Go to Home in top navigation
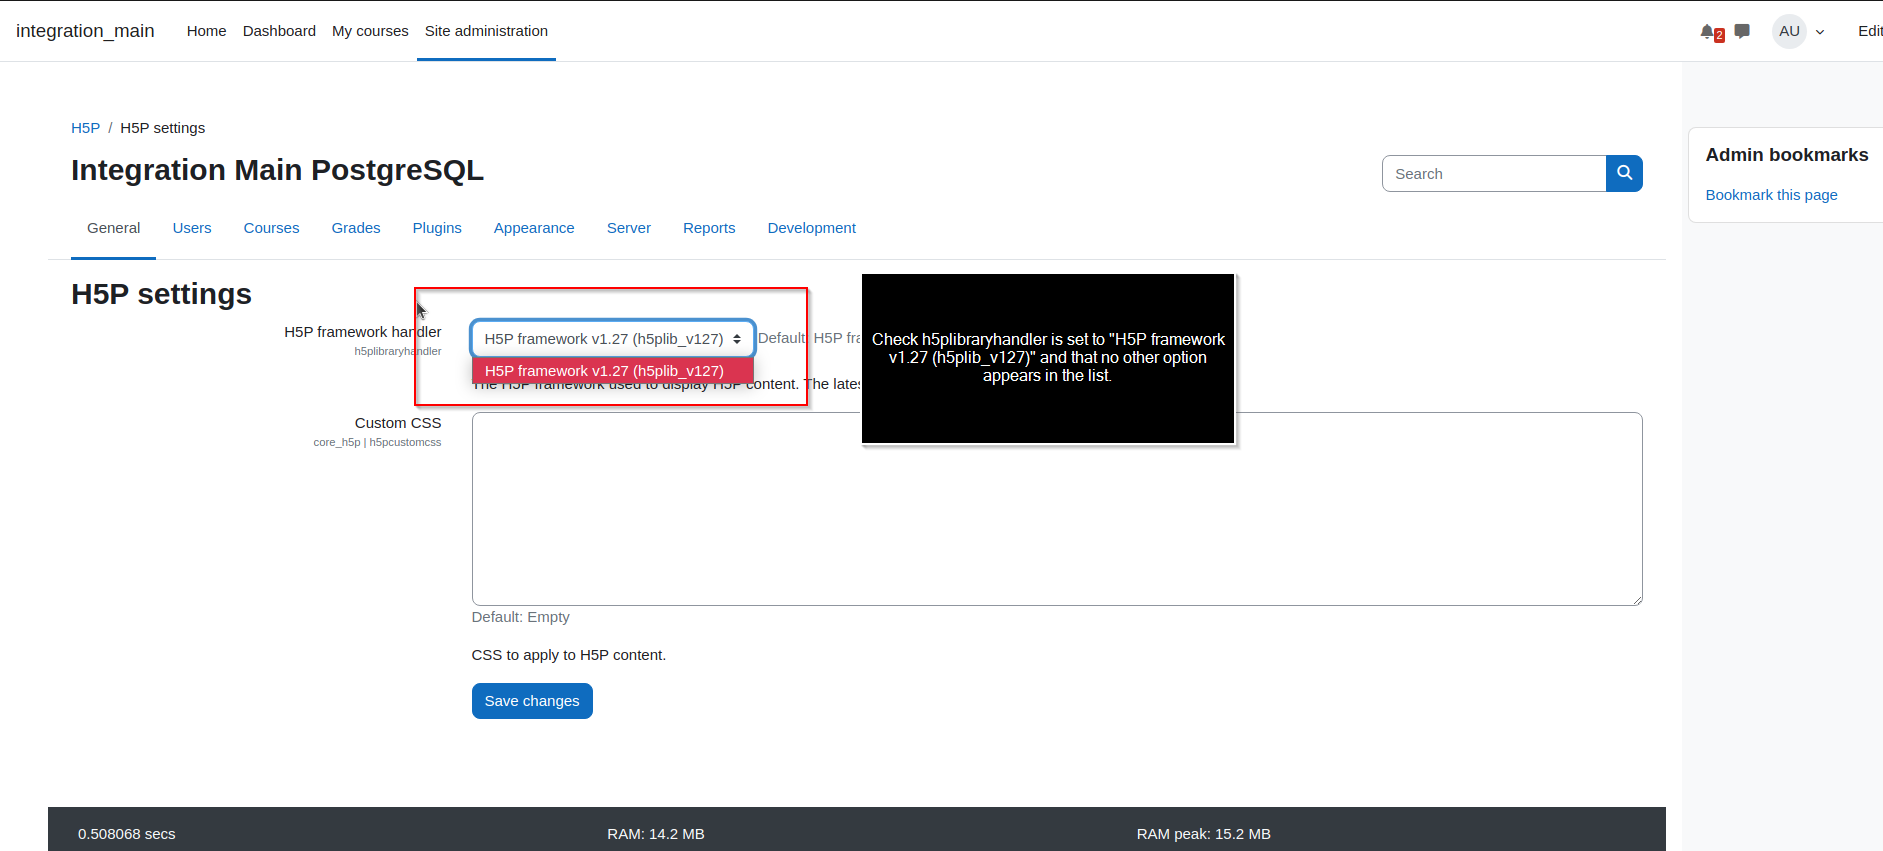The height and width of the screenshot is (851, 1883). [x=206, y=31]
